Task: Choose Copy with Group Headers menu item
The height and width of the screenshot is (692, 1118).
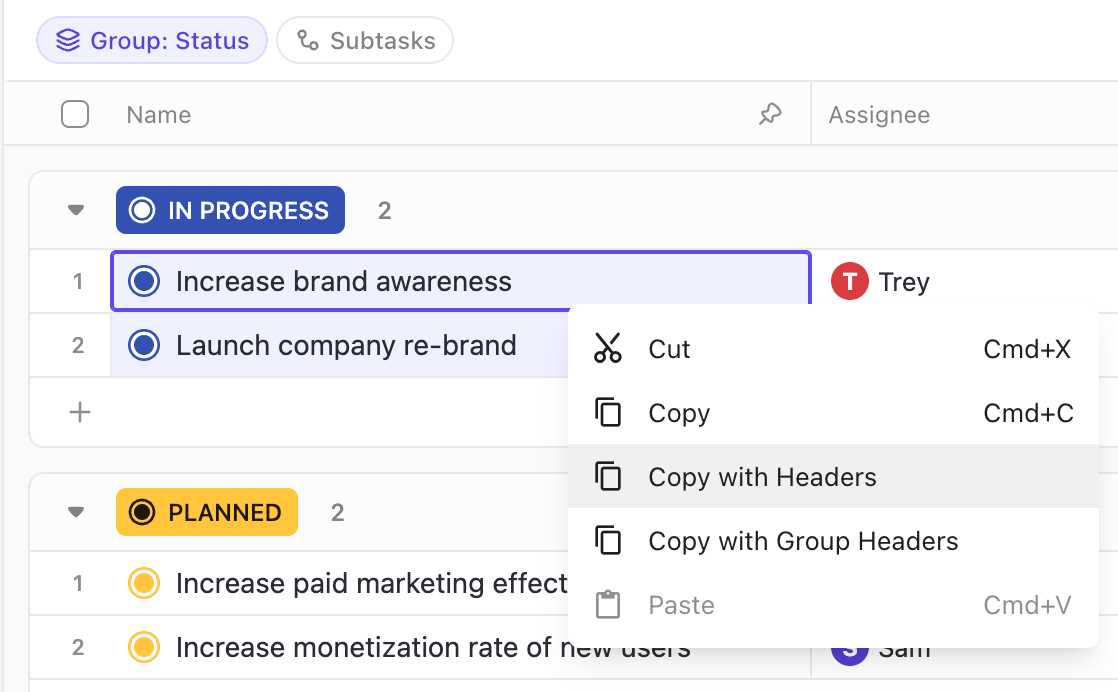Action: point(803,541)
